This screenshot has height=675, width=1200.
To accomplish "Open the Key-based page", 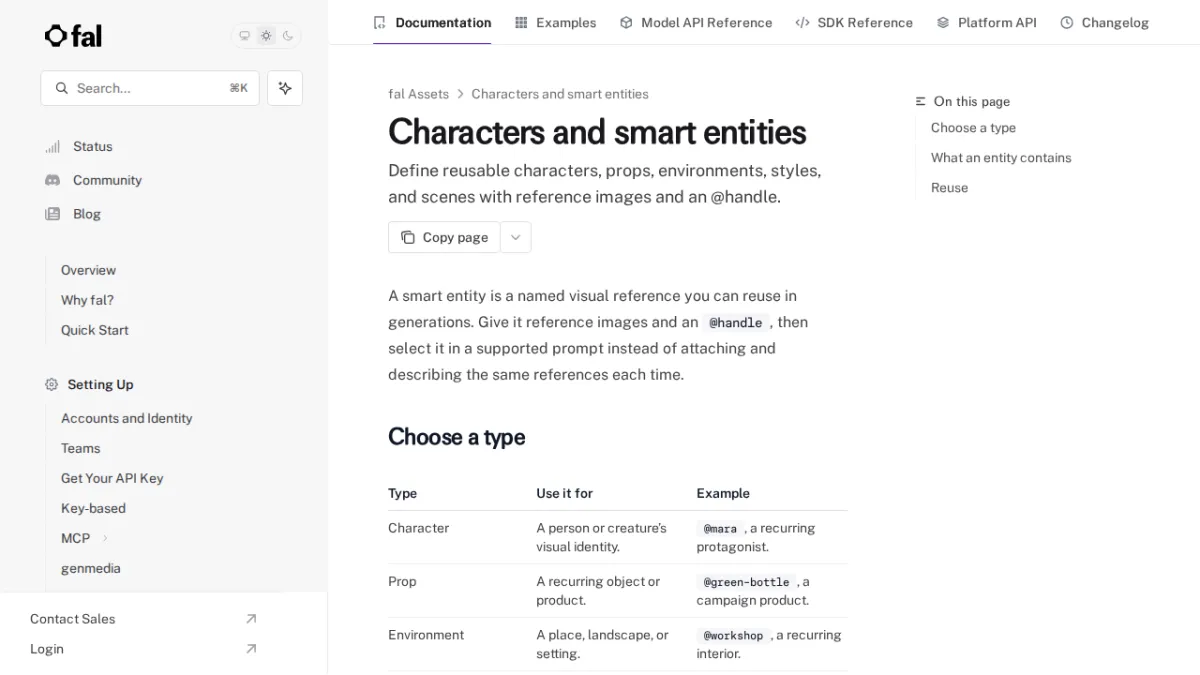I will click(x=93, y=508).
